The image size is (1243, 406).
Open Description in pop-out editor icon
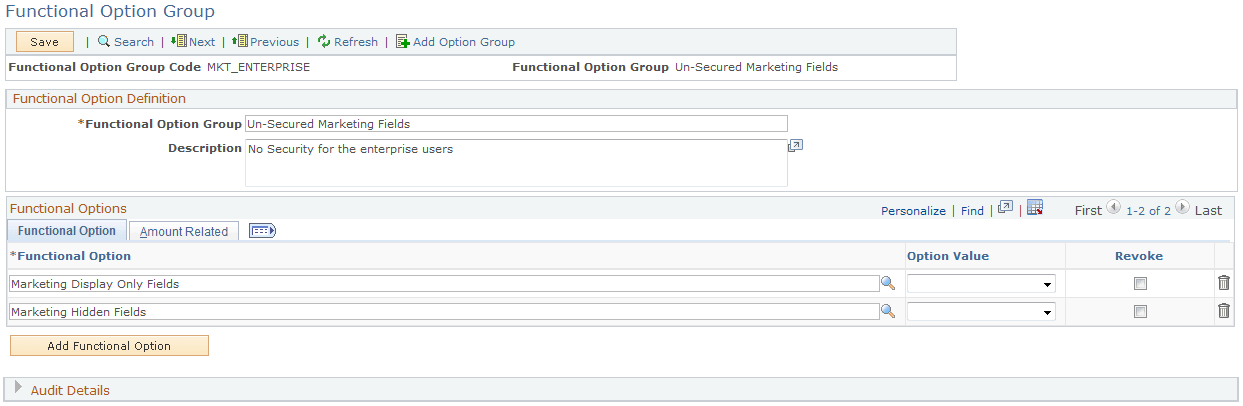796,146
